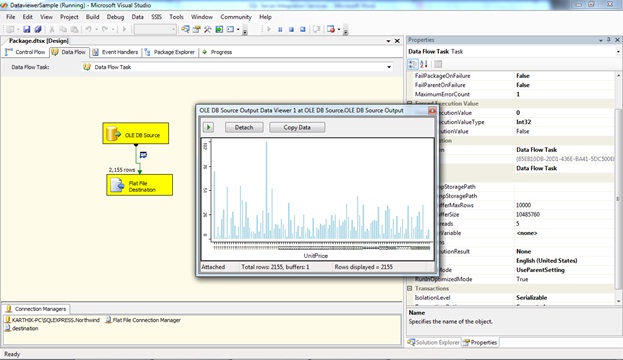Click the Start Debugging play icon

point(124,29)
